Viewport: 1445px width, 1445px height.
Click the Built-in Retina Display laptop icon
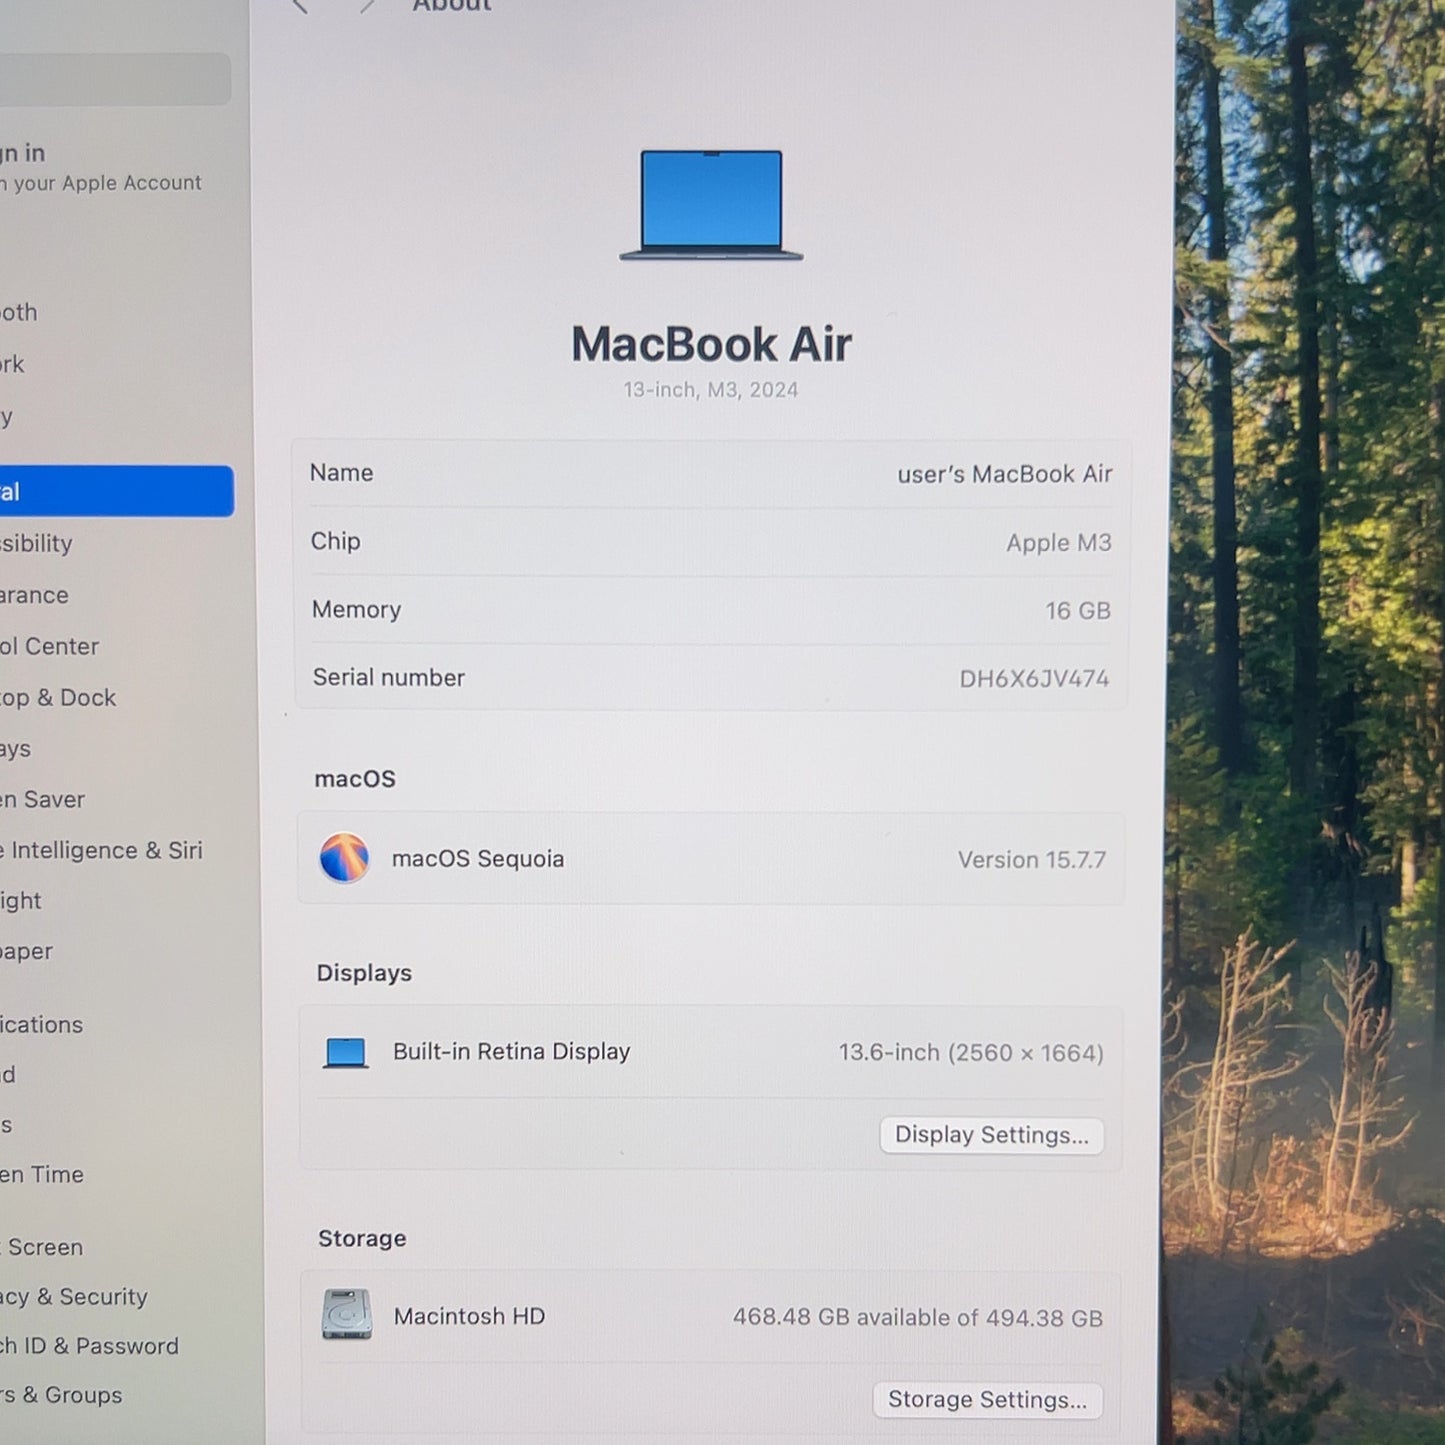[x=346, y=1052]
